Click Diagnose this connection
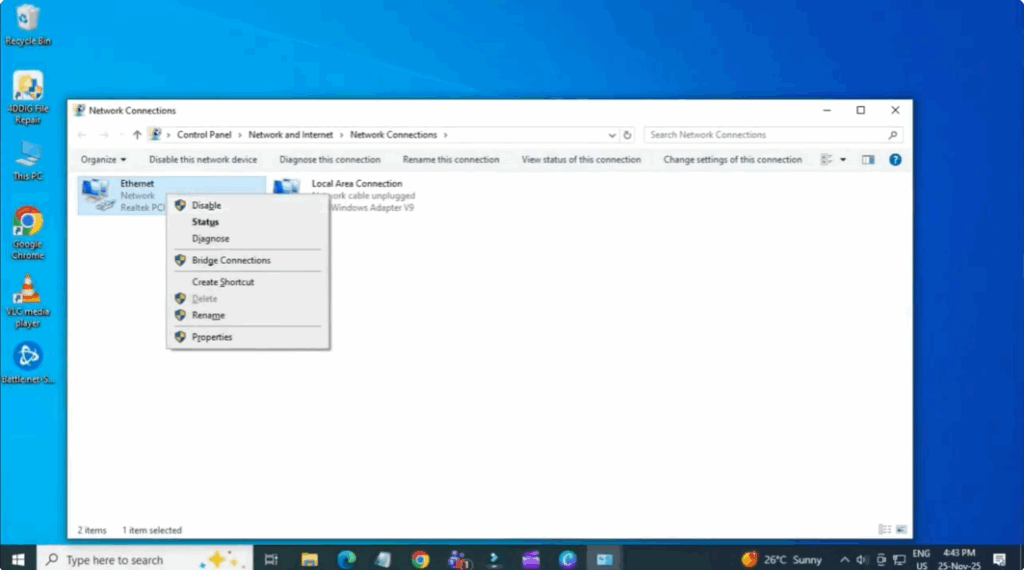 pyautogui.click(x=329, y=159)
